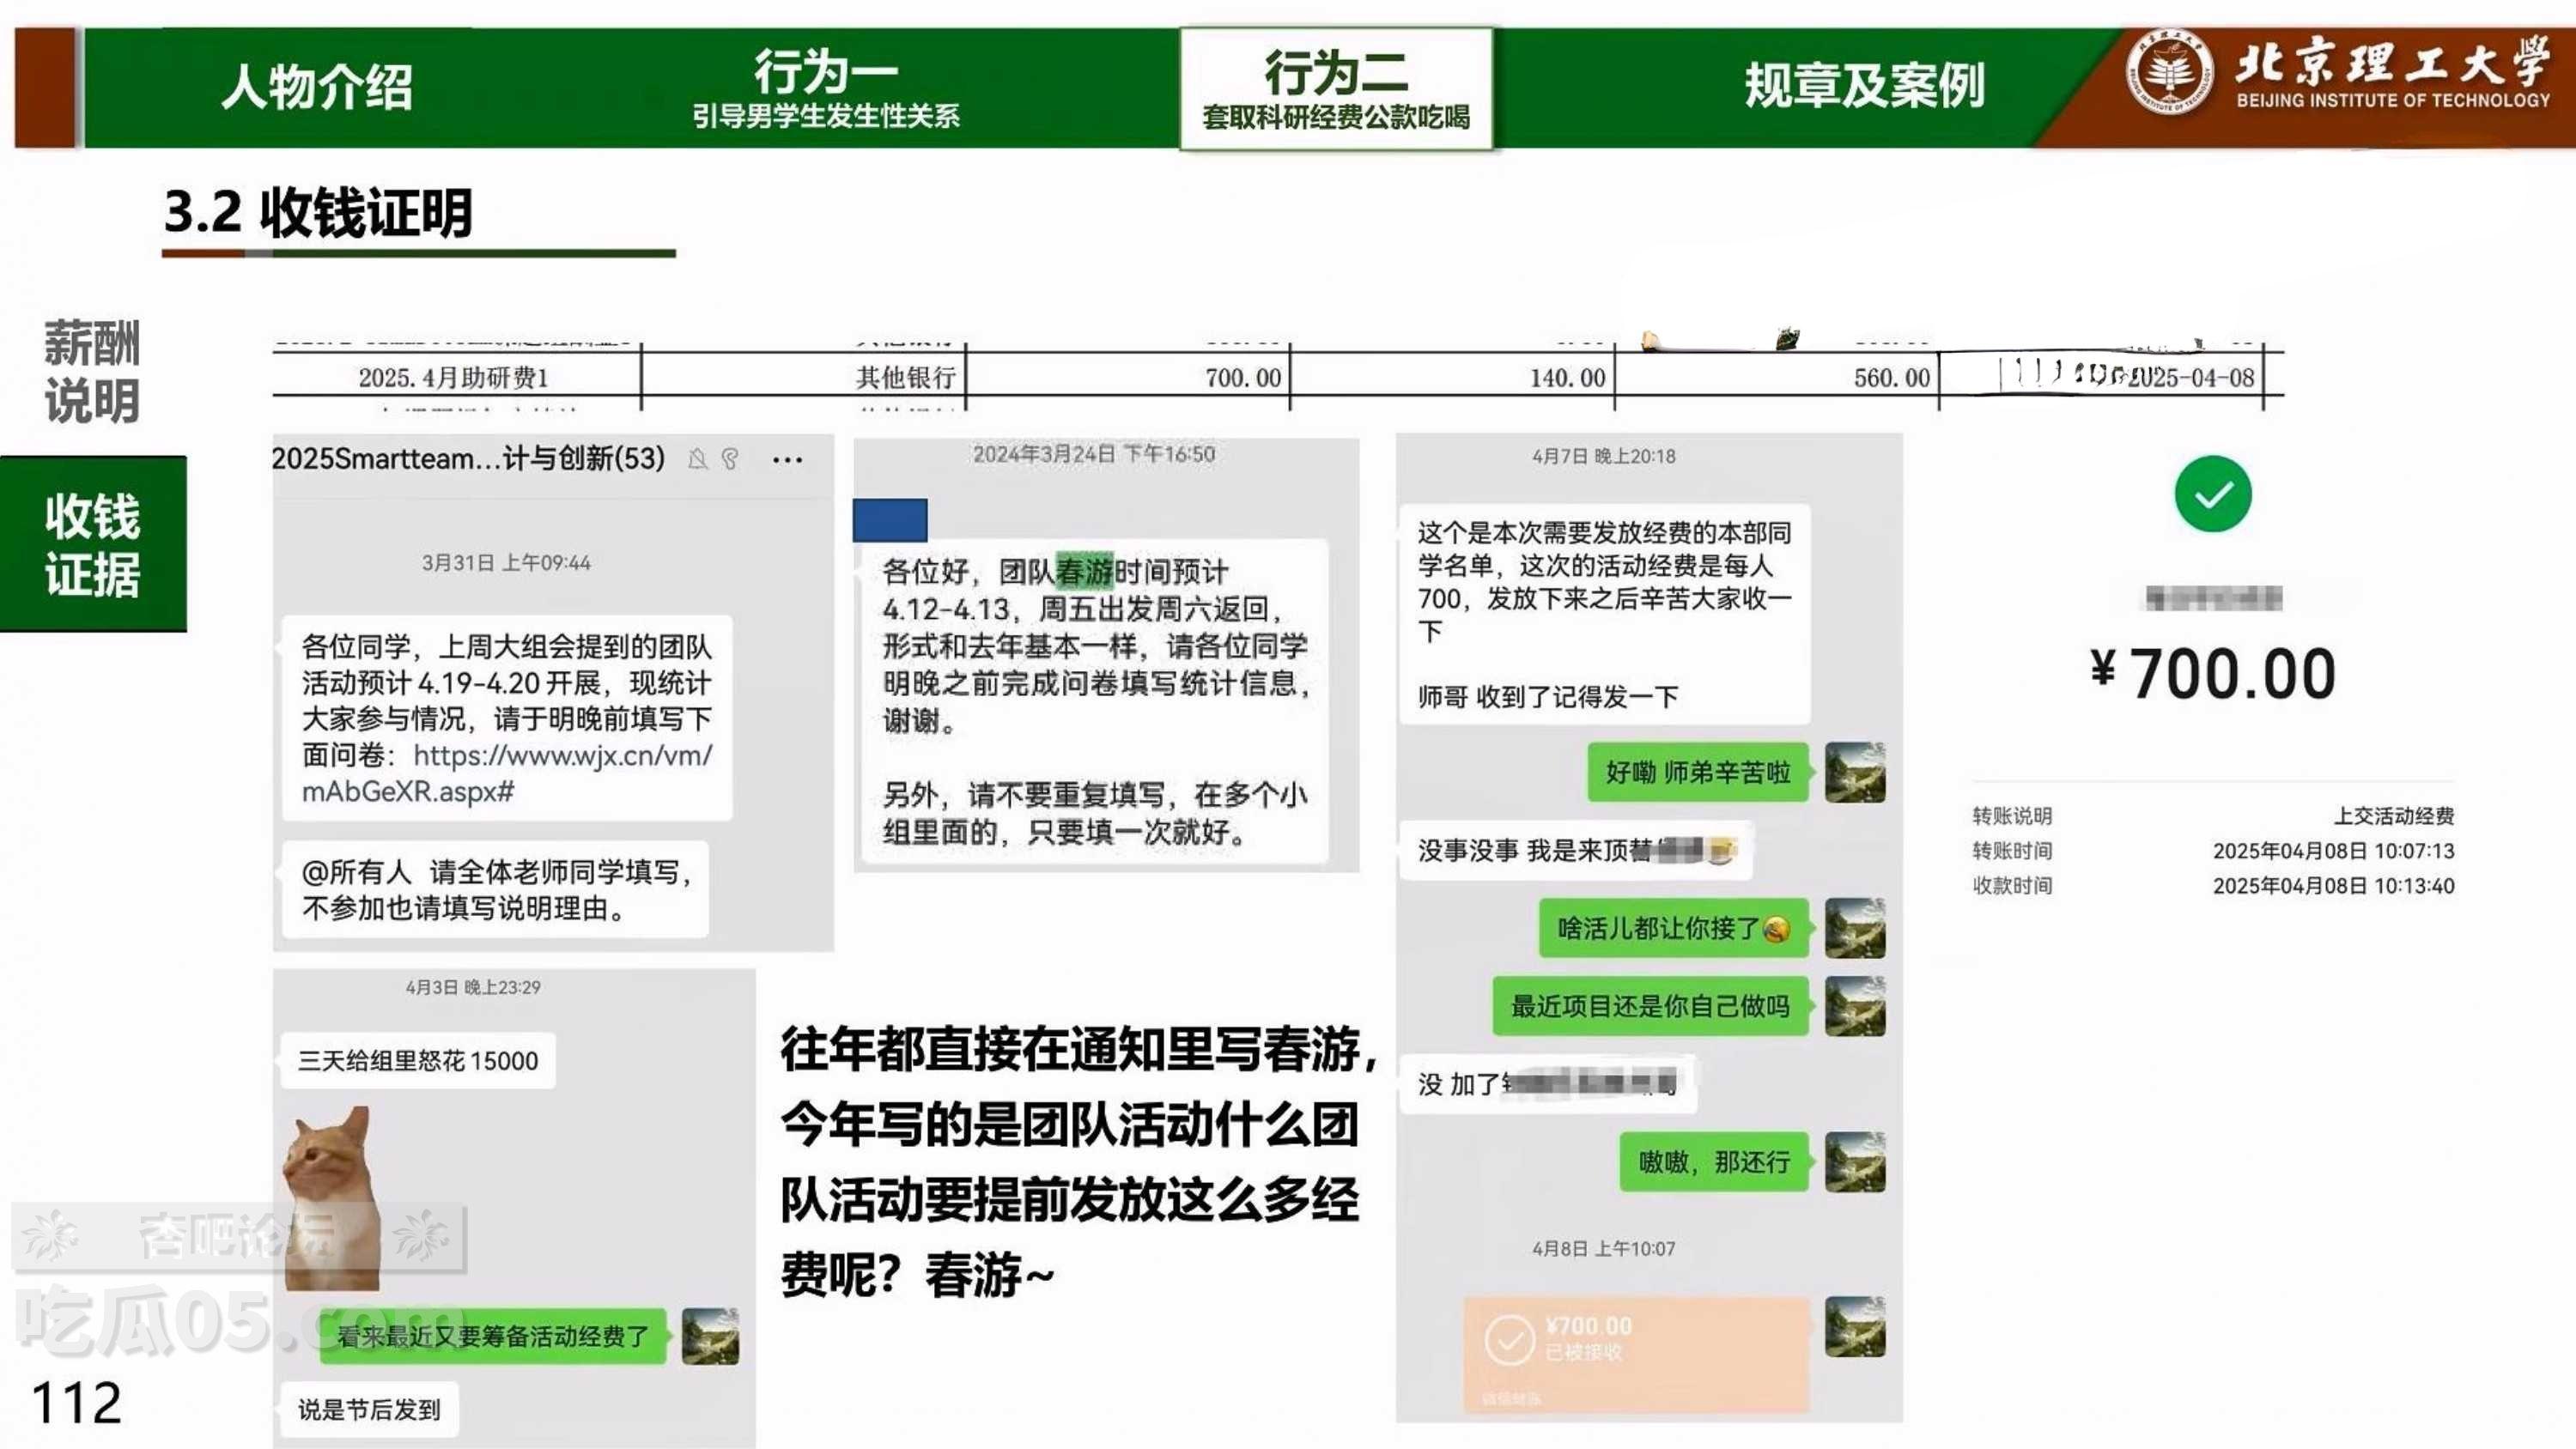Image resolution: width=2576 pixels, height=1449 pixels.
Task: Click the Beijing Institute of Technology logo
Action: coord(2168,73)
